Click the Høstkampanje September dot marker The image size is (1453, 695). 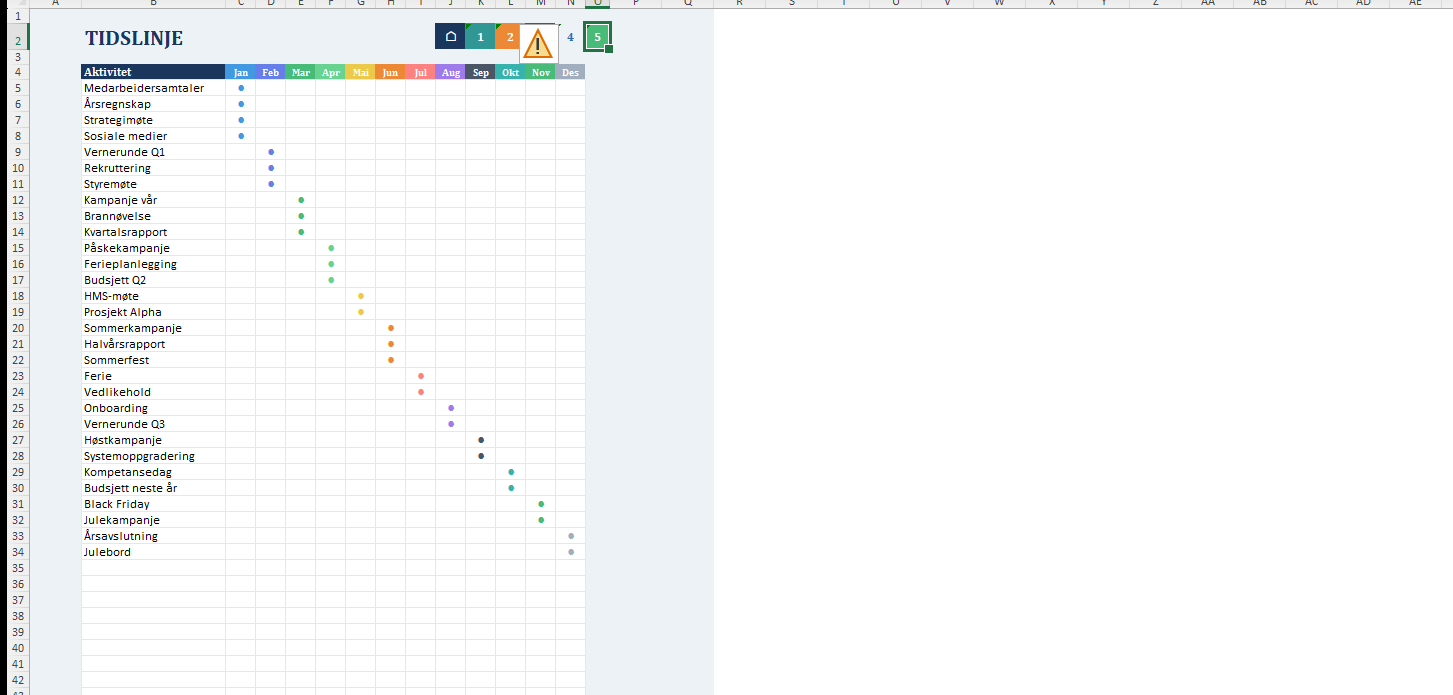point(481,440)
